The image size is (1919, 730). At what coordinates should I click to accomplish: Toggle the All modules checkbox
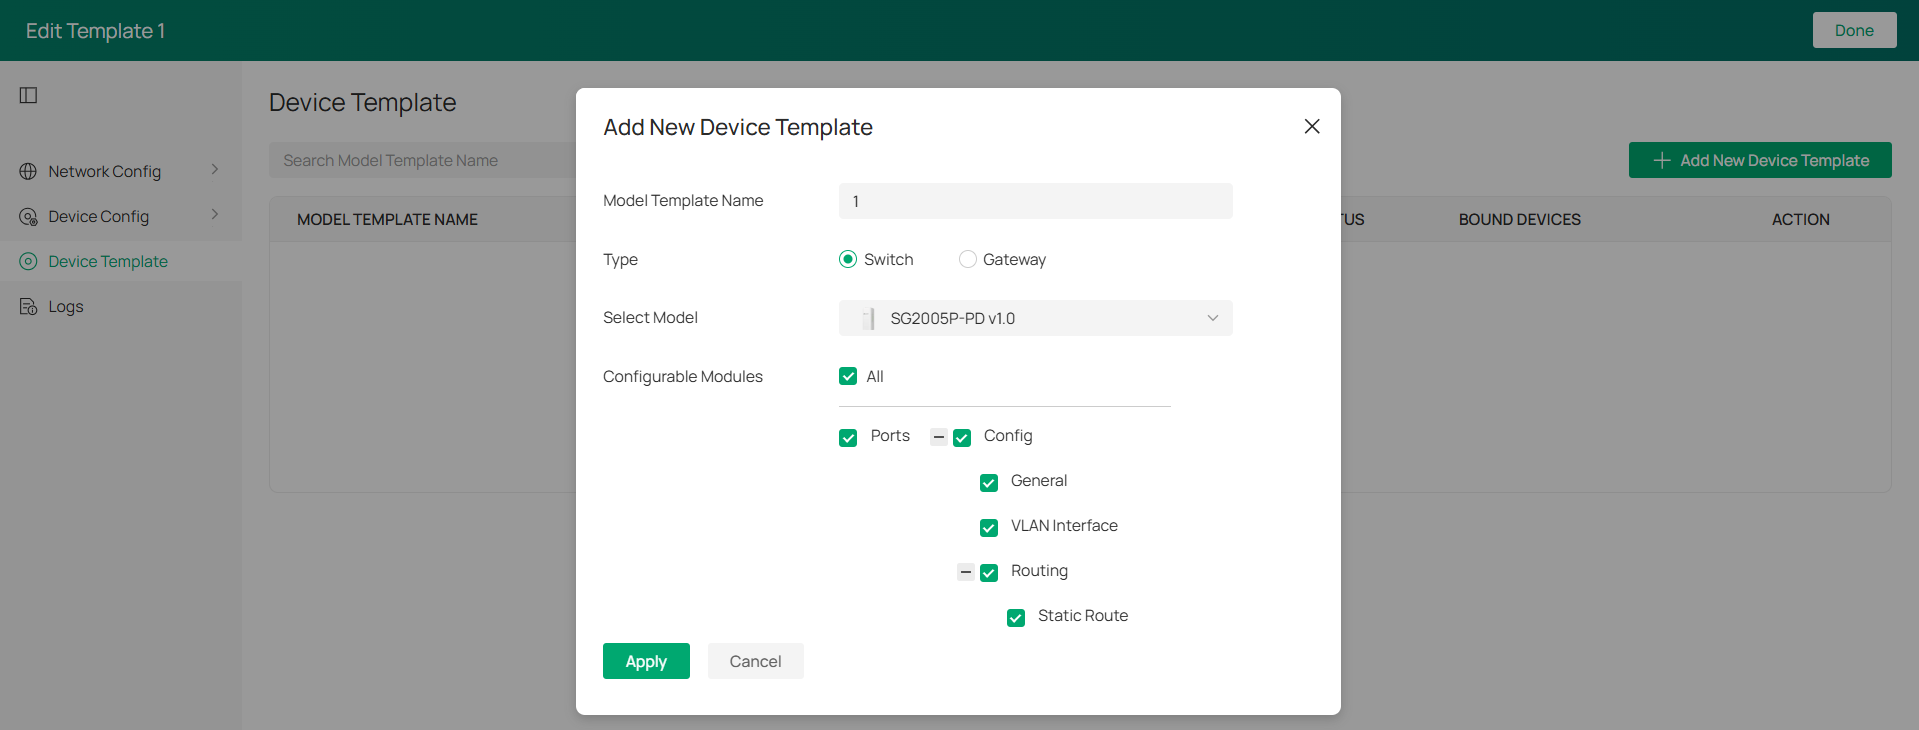[x=848, y=376]
